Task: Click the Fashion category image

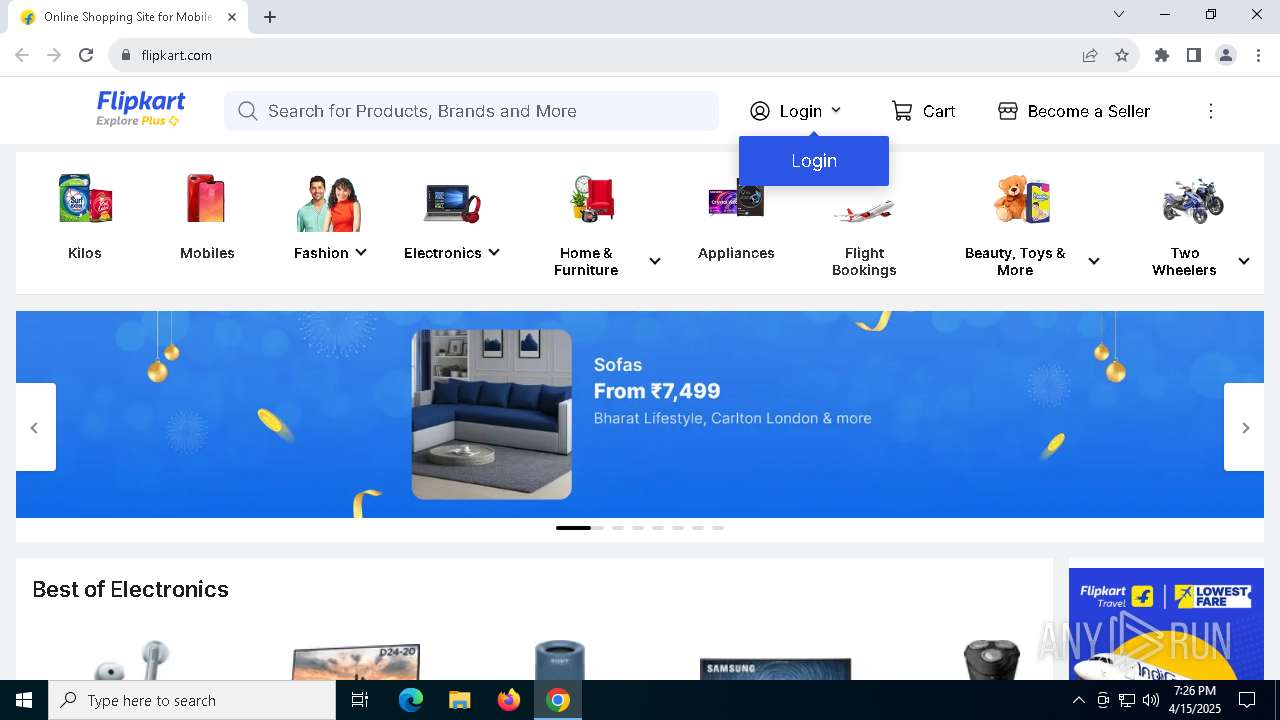Action: click(329, 203)
